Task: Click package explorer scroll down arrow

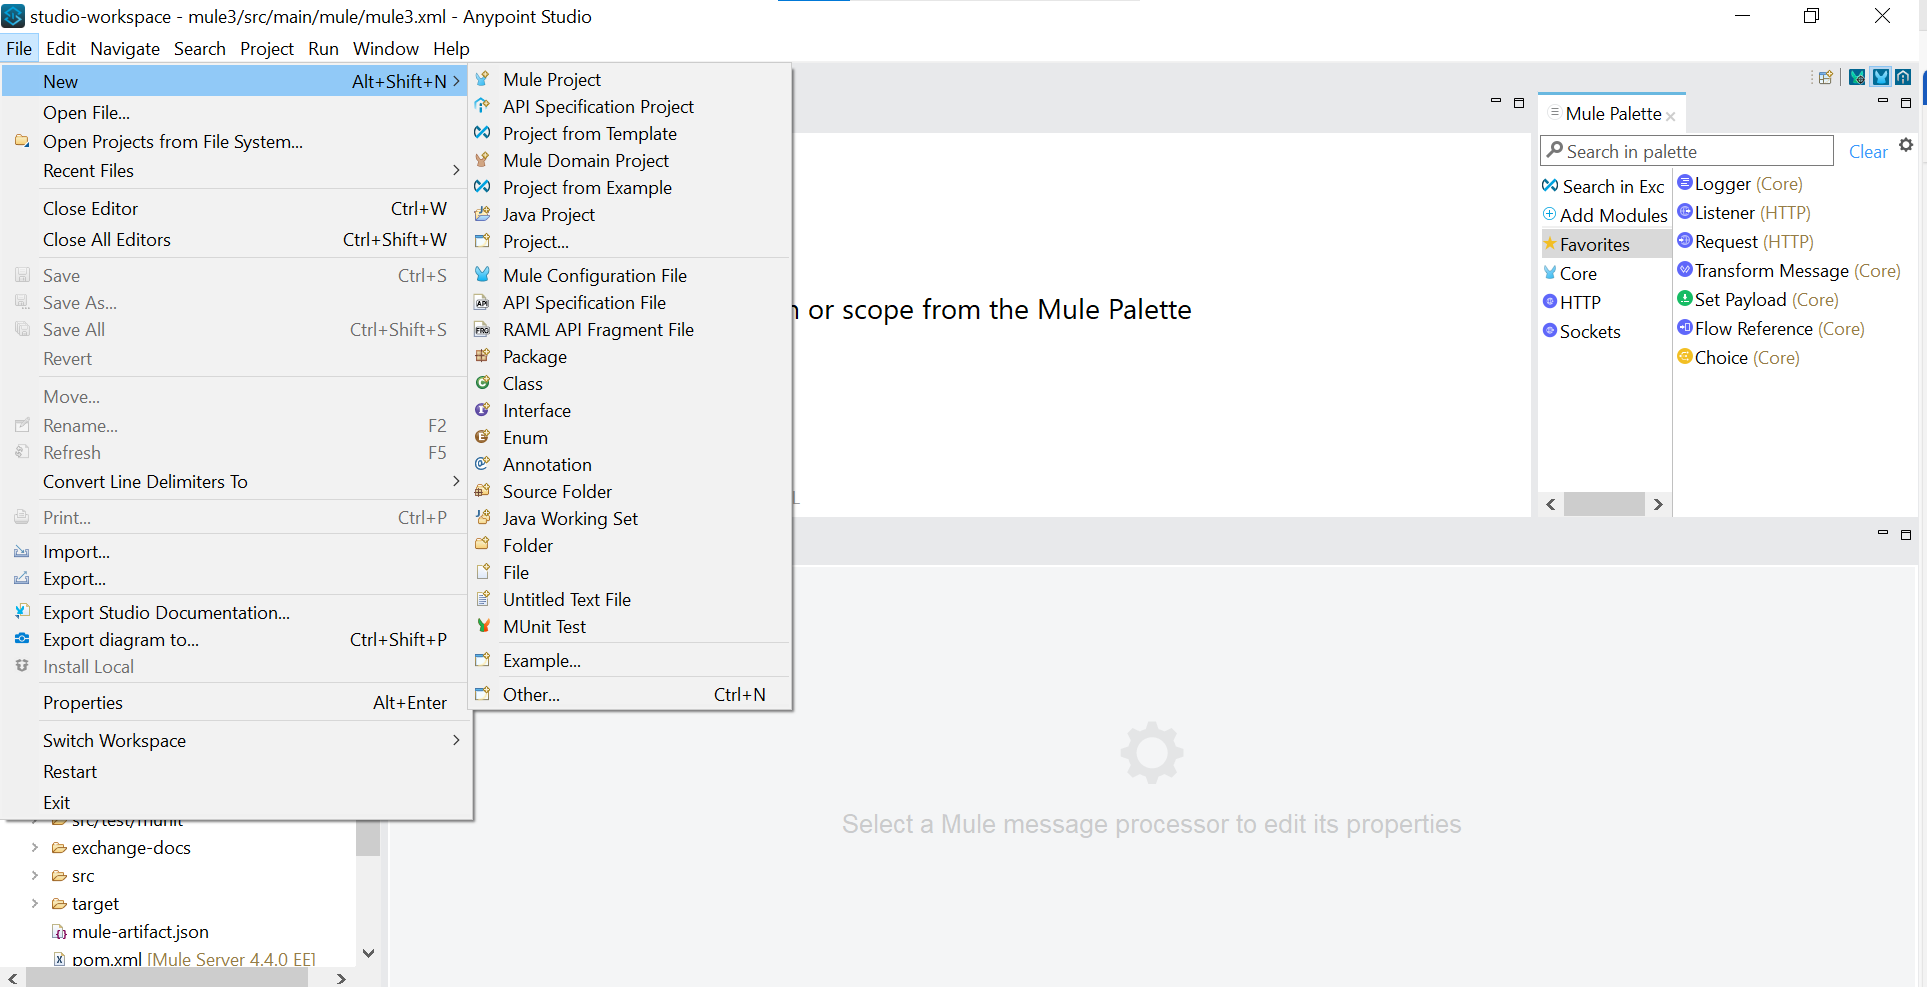Action: pos(368,953)
